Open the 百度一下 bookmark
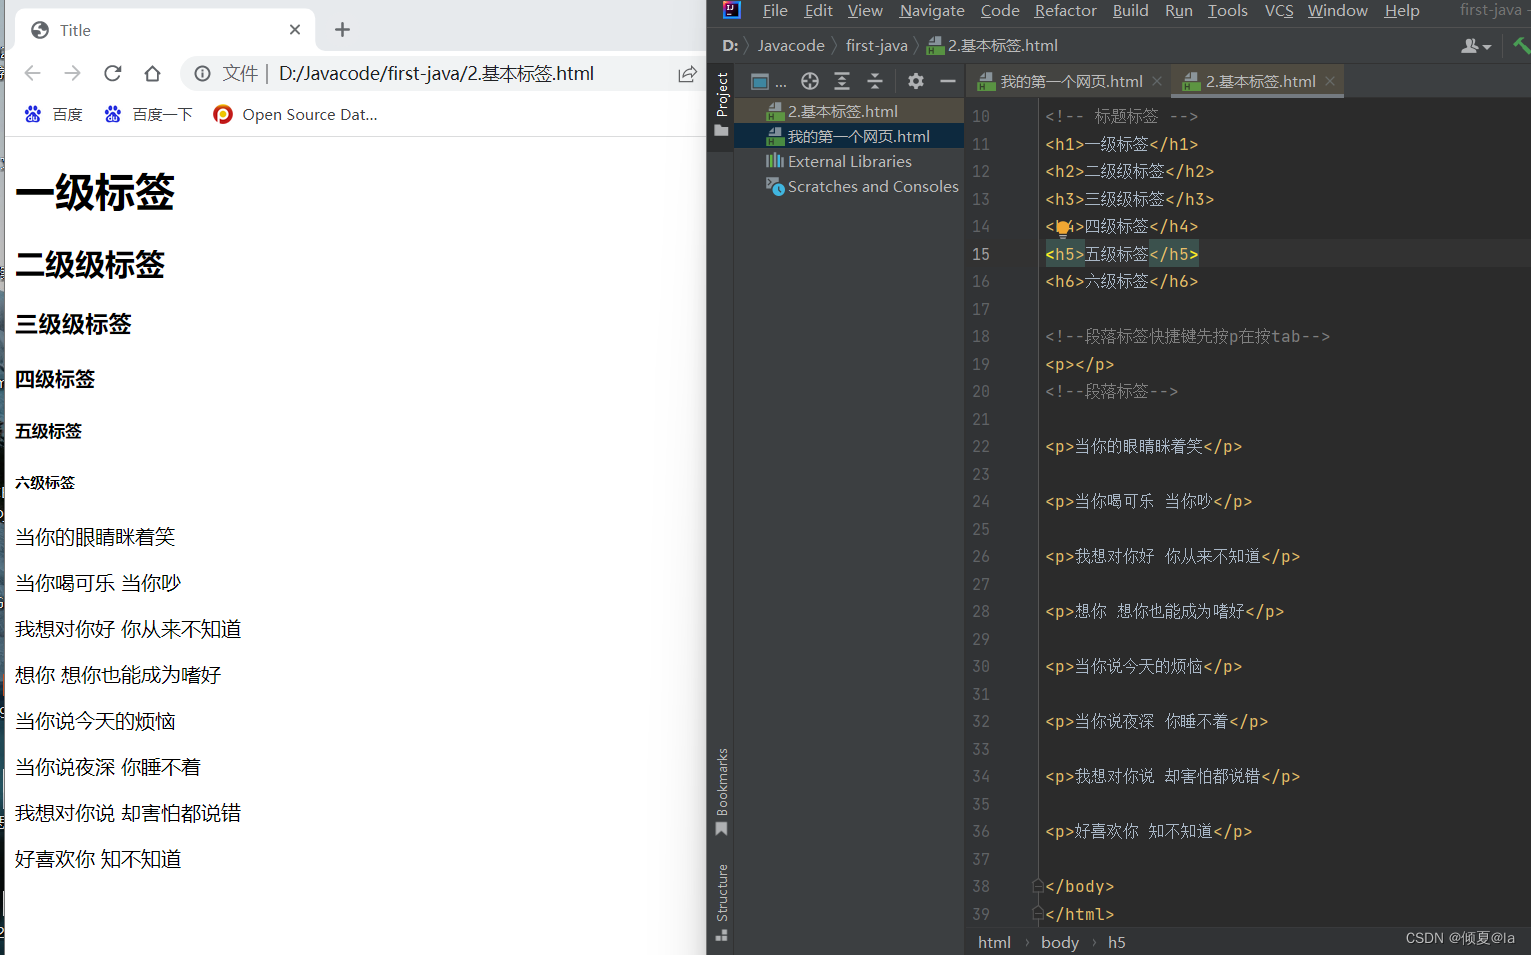Viewport: 1531px width, 955px height. (148, 114)
